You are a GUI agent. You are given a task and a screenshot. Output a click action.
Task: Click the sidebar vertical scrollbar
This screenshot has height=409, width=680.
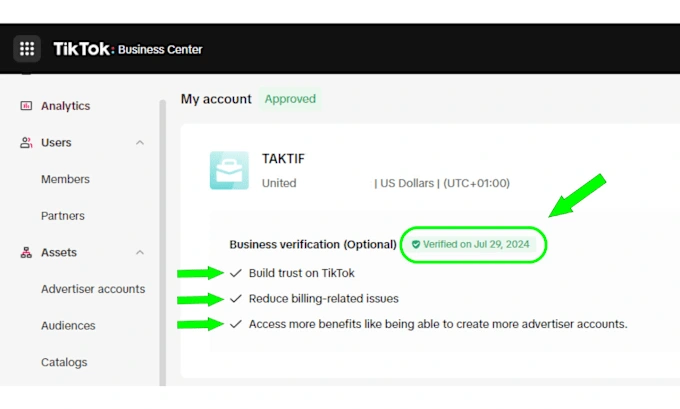162,240
